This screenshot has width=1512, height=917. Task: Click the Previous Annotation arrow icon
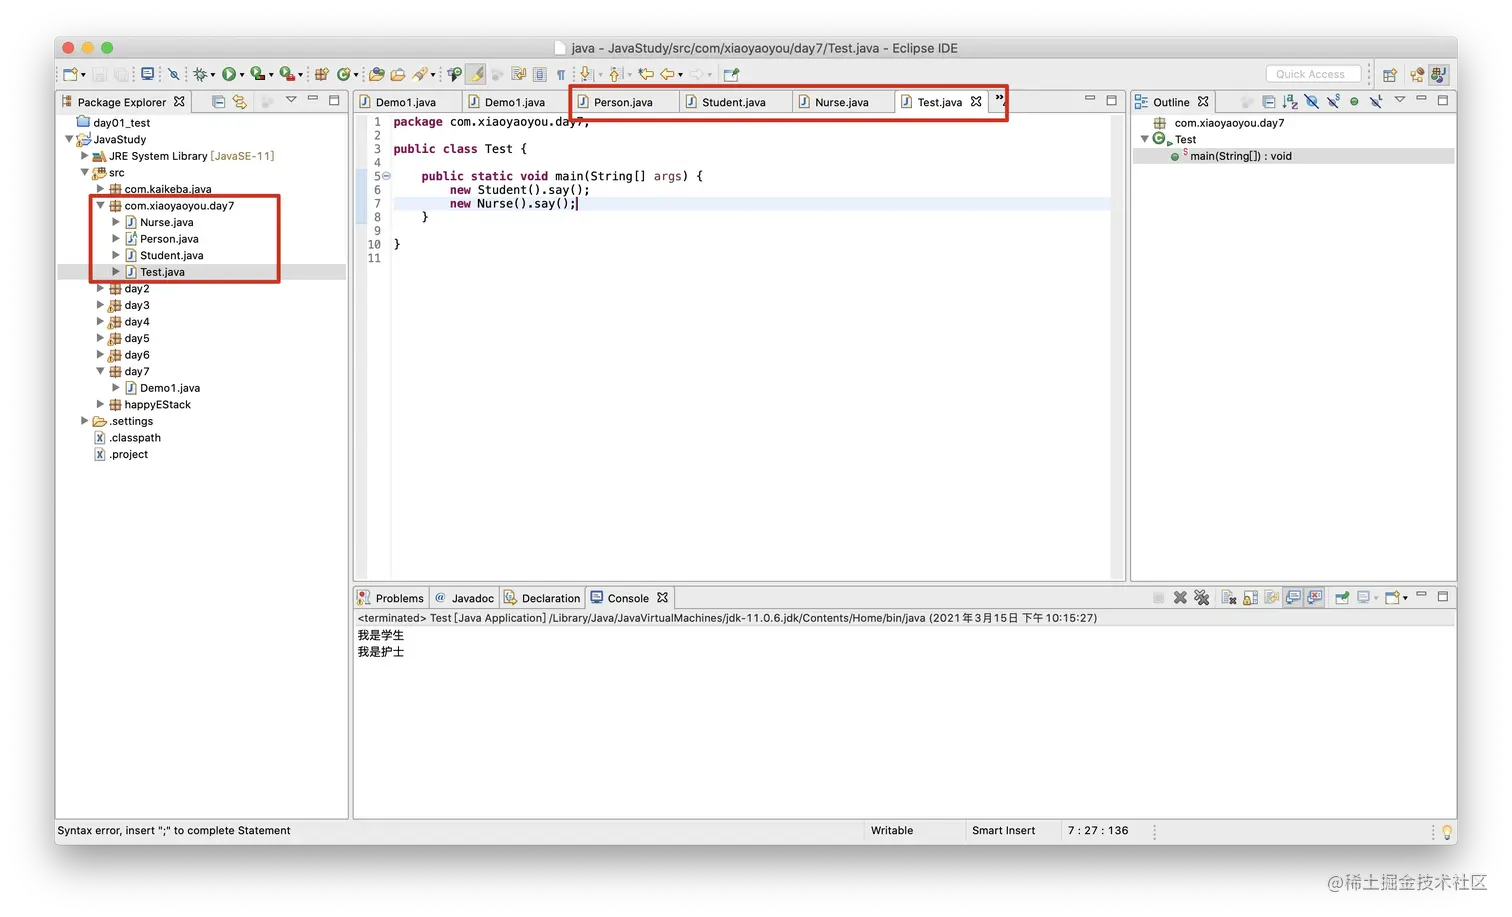pyautogui.click(x=616, y=74)
